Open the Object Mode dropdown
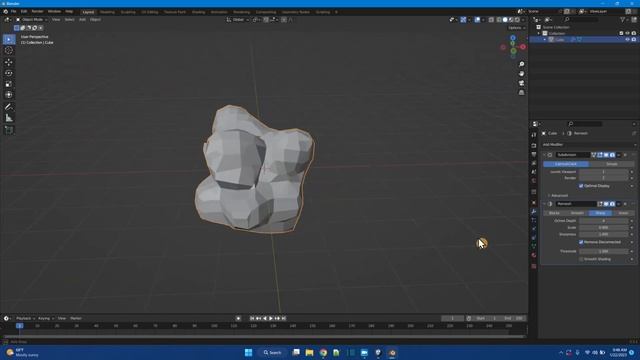The image size is (640, 360). tap(32, 20)
